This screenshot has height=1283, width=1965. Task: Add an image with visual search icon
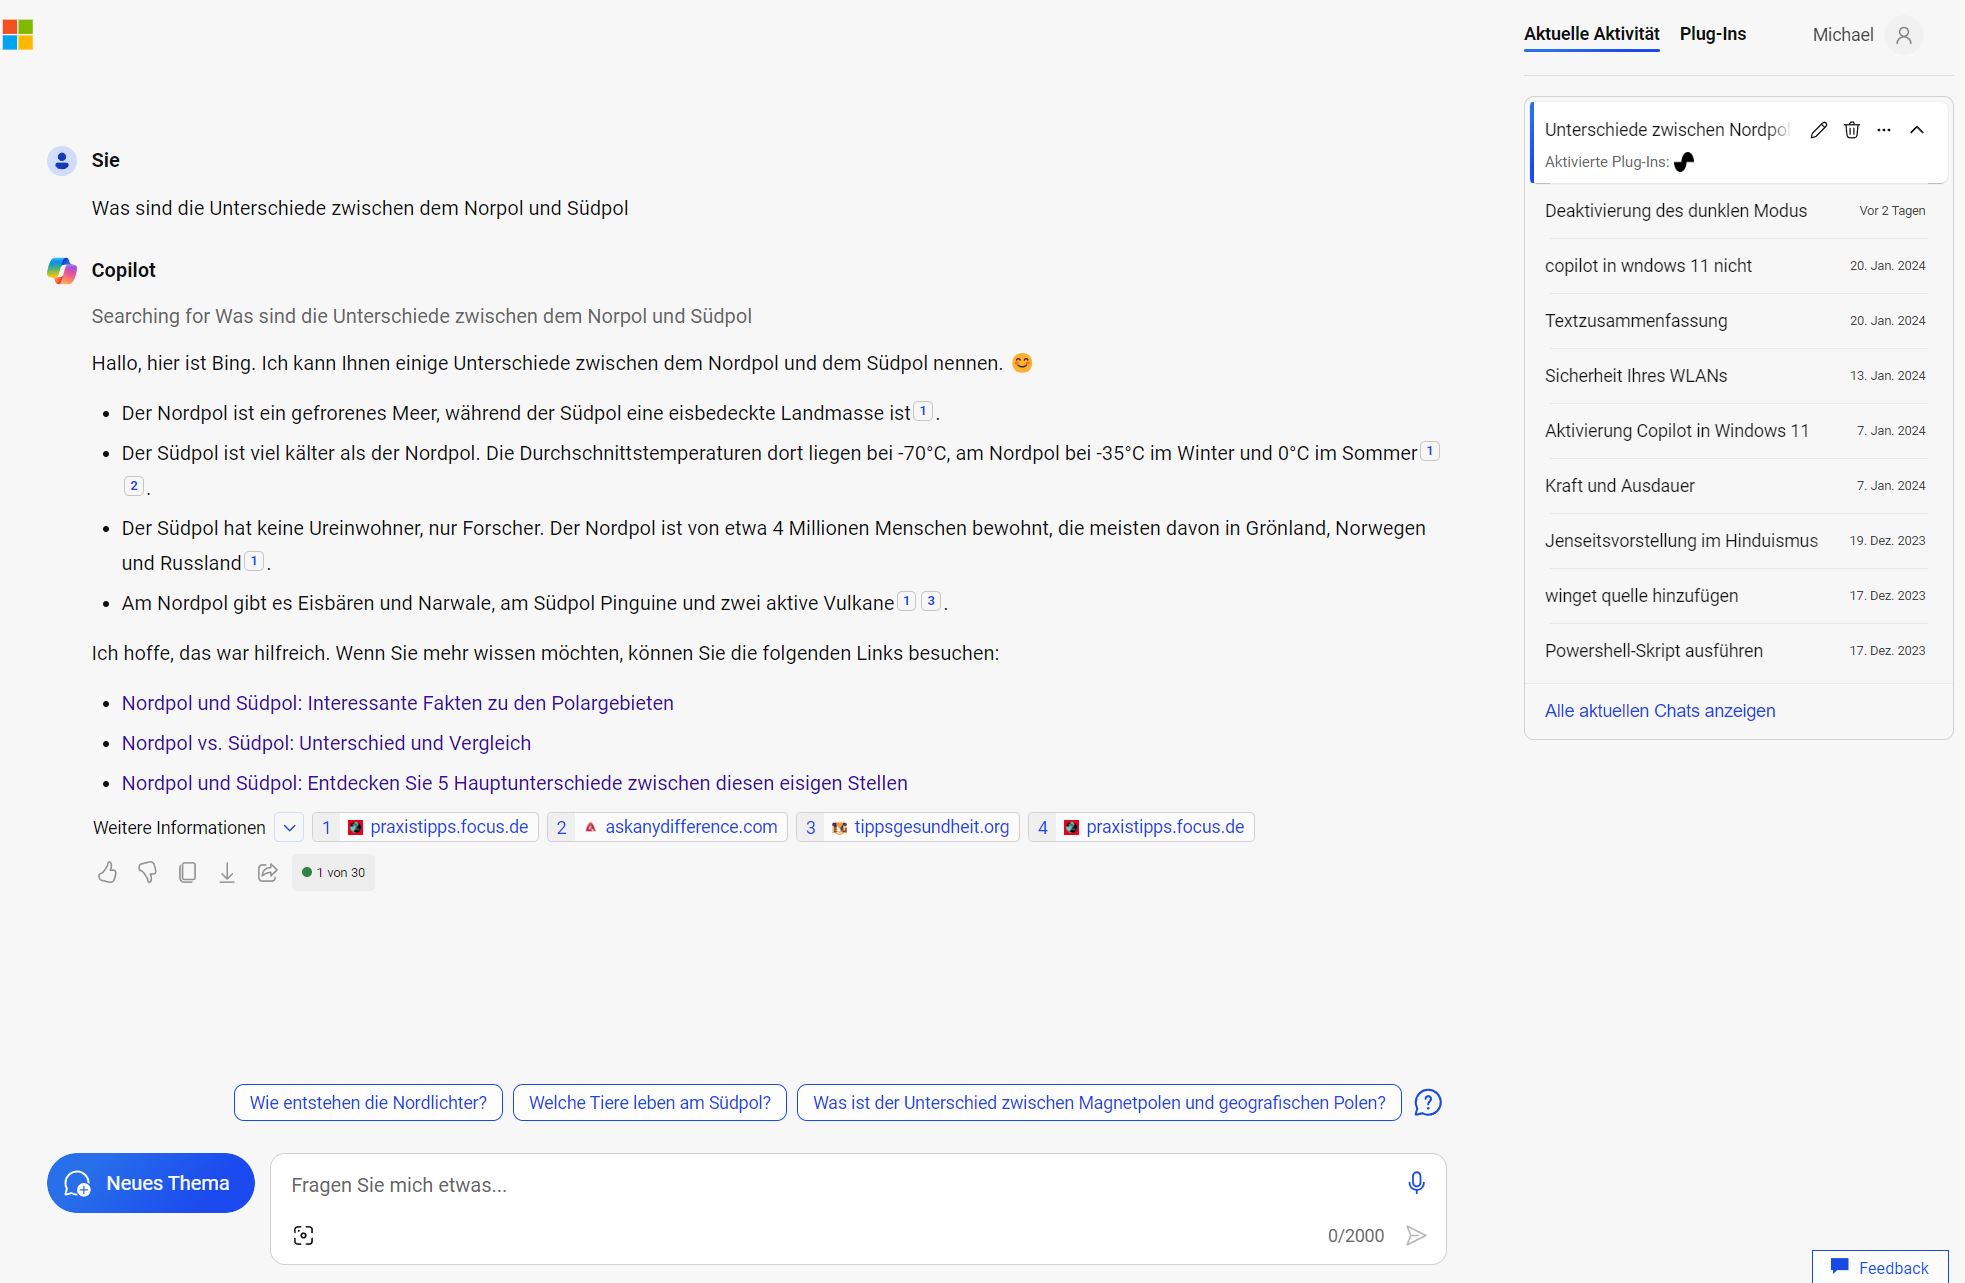point(304,1235)
